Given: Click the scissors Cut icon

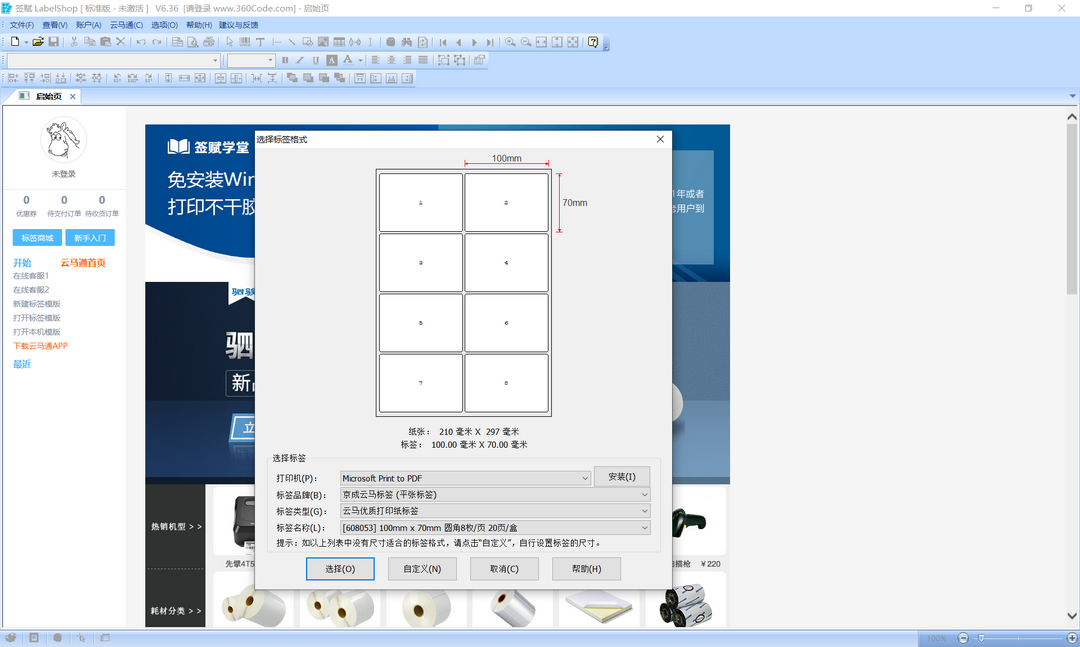Looking at the screenshot, I should point(74,42).
